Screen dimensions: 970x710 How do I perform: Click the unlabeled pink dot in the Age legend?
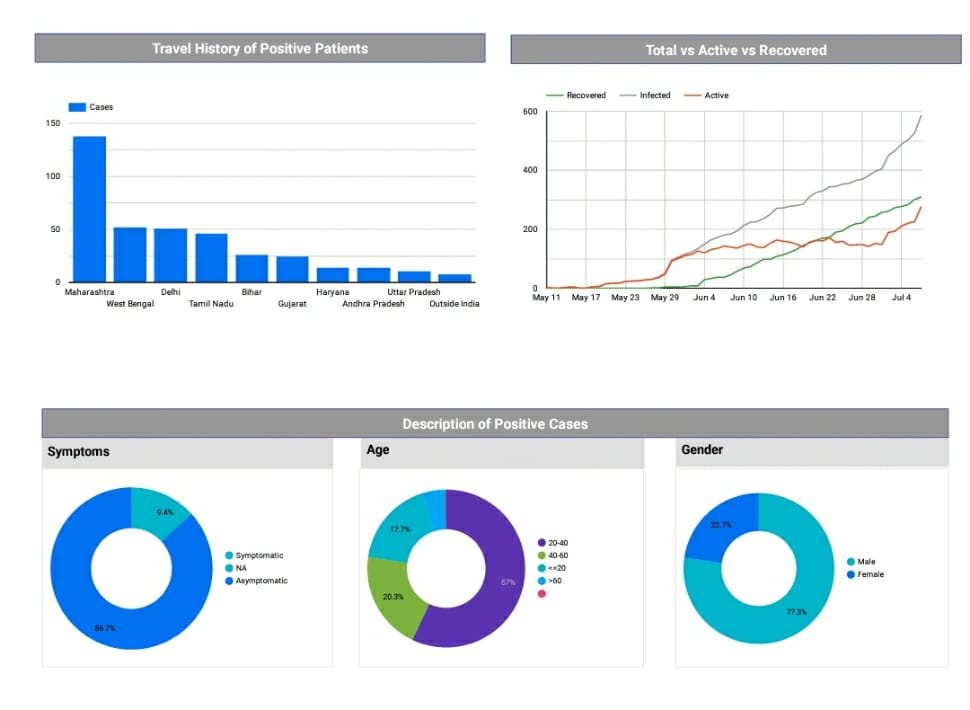542,594
